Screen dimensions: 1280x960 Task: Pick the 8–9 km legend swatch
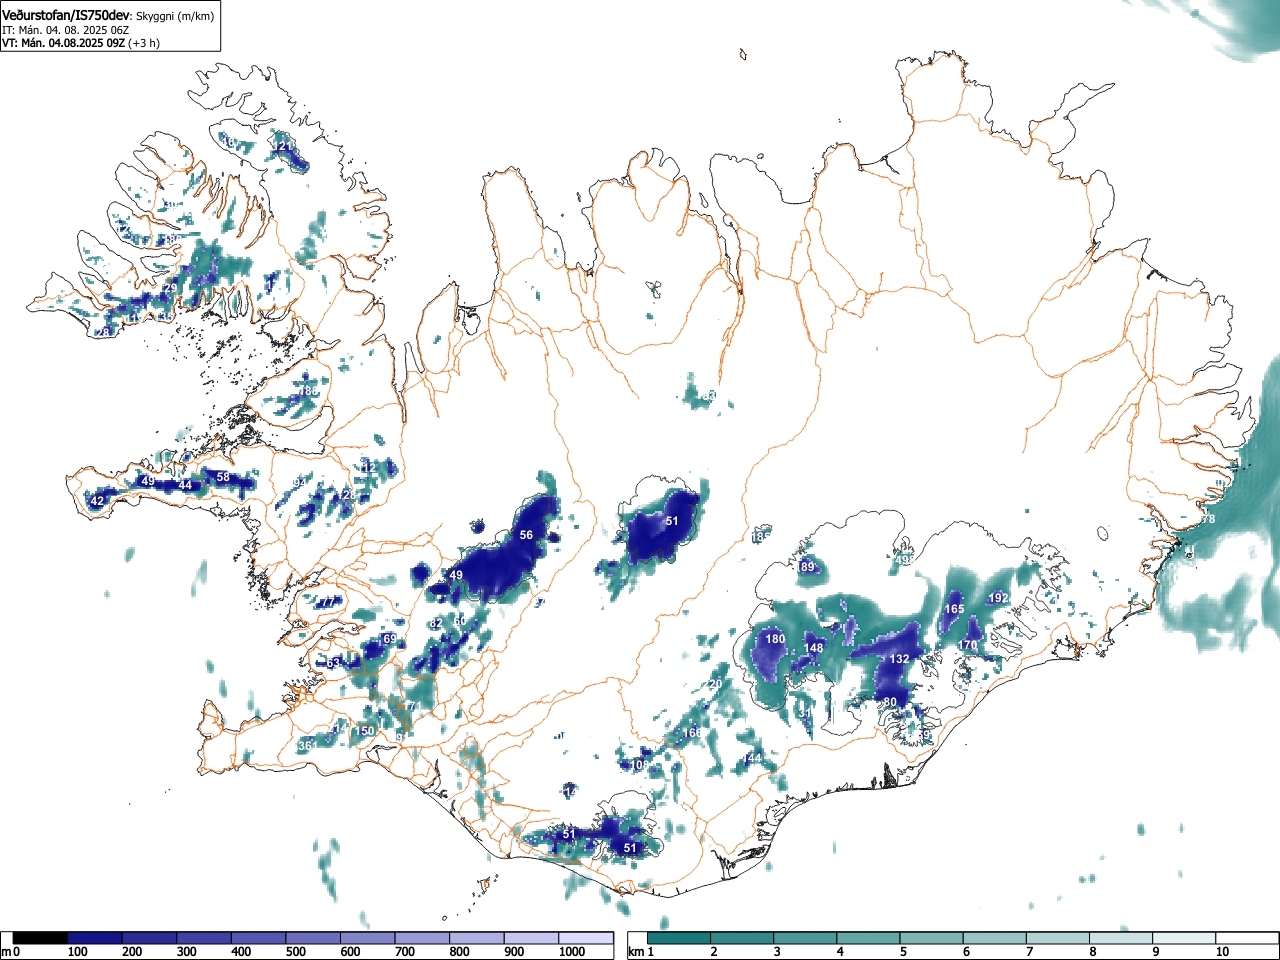(x=1120, y=938)
